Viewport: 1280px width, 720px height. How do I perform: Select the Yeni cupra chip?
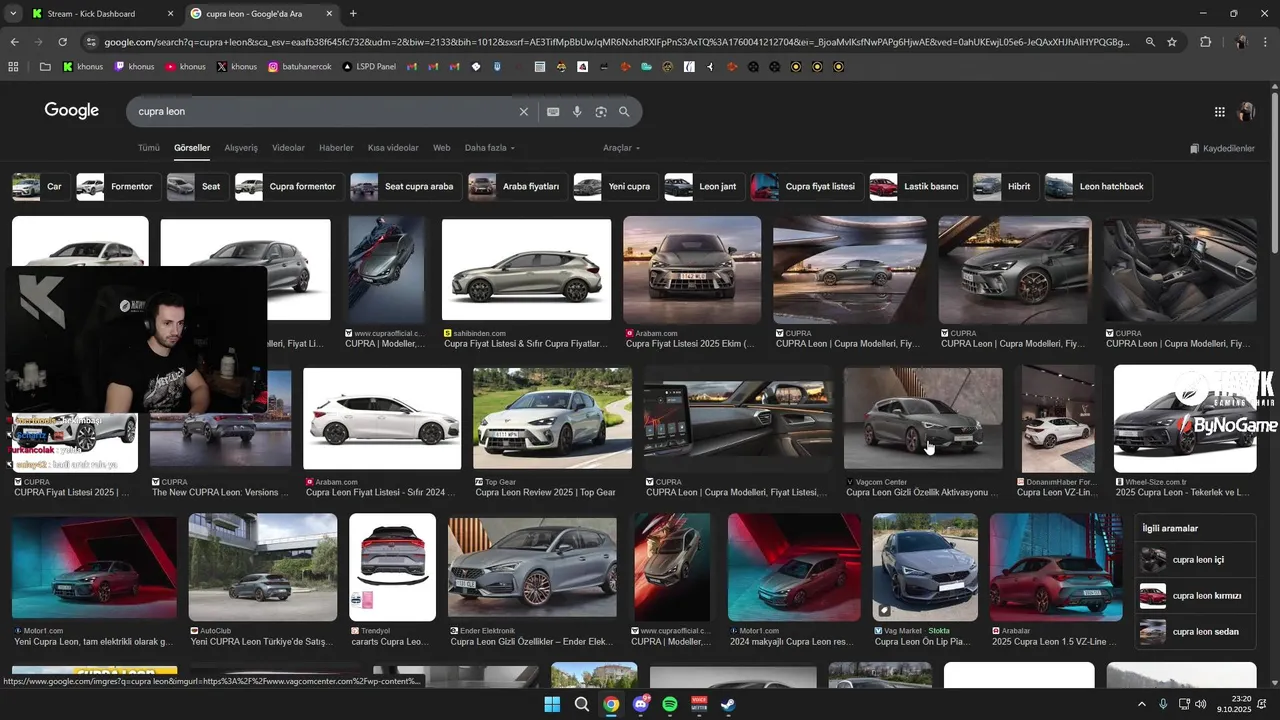coord(615,187)
